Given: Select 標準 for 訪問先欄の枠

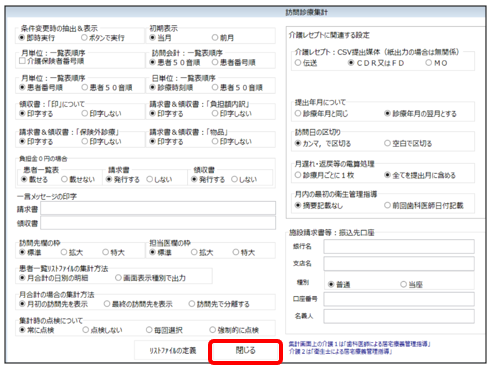Looking at the screenshot, I should tap(22, 252).
